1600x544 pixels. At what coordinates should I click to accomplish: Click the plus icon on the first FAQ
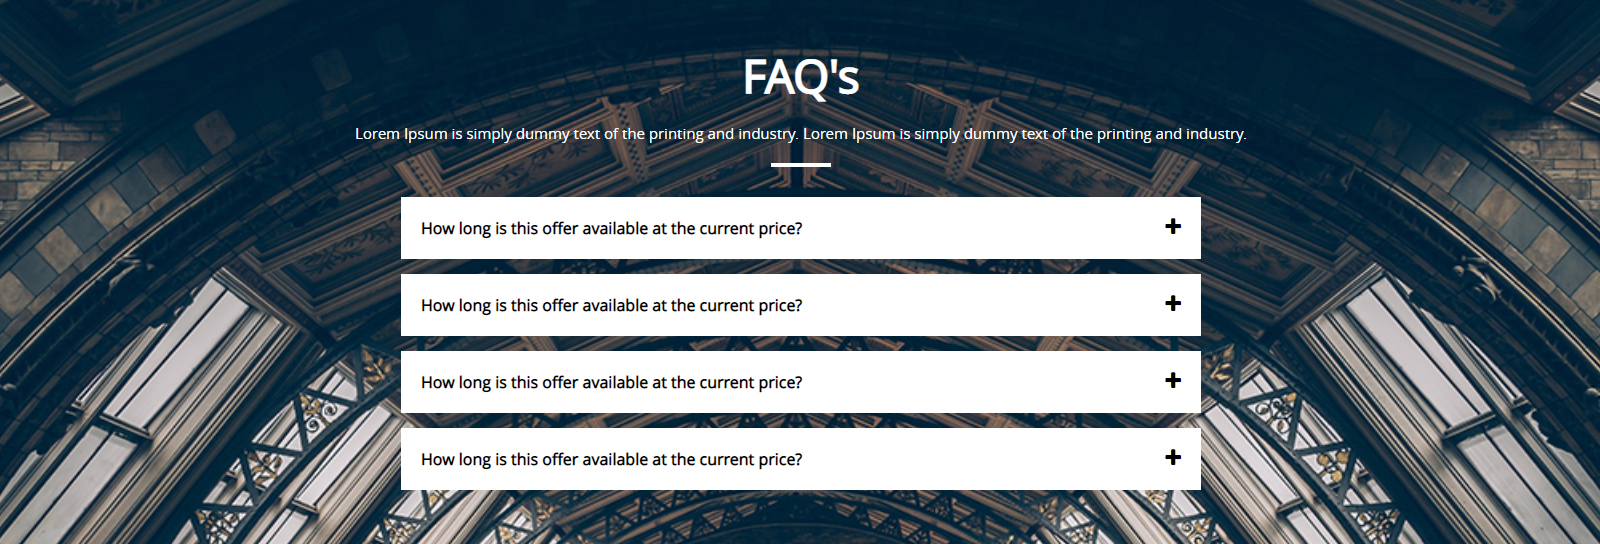1173,227
